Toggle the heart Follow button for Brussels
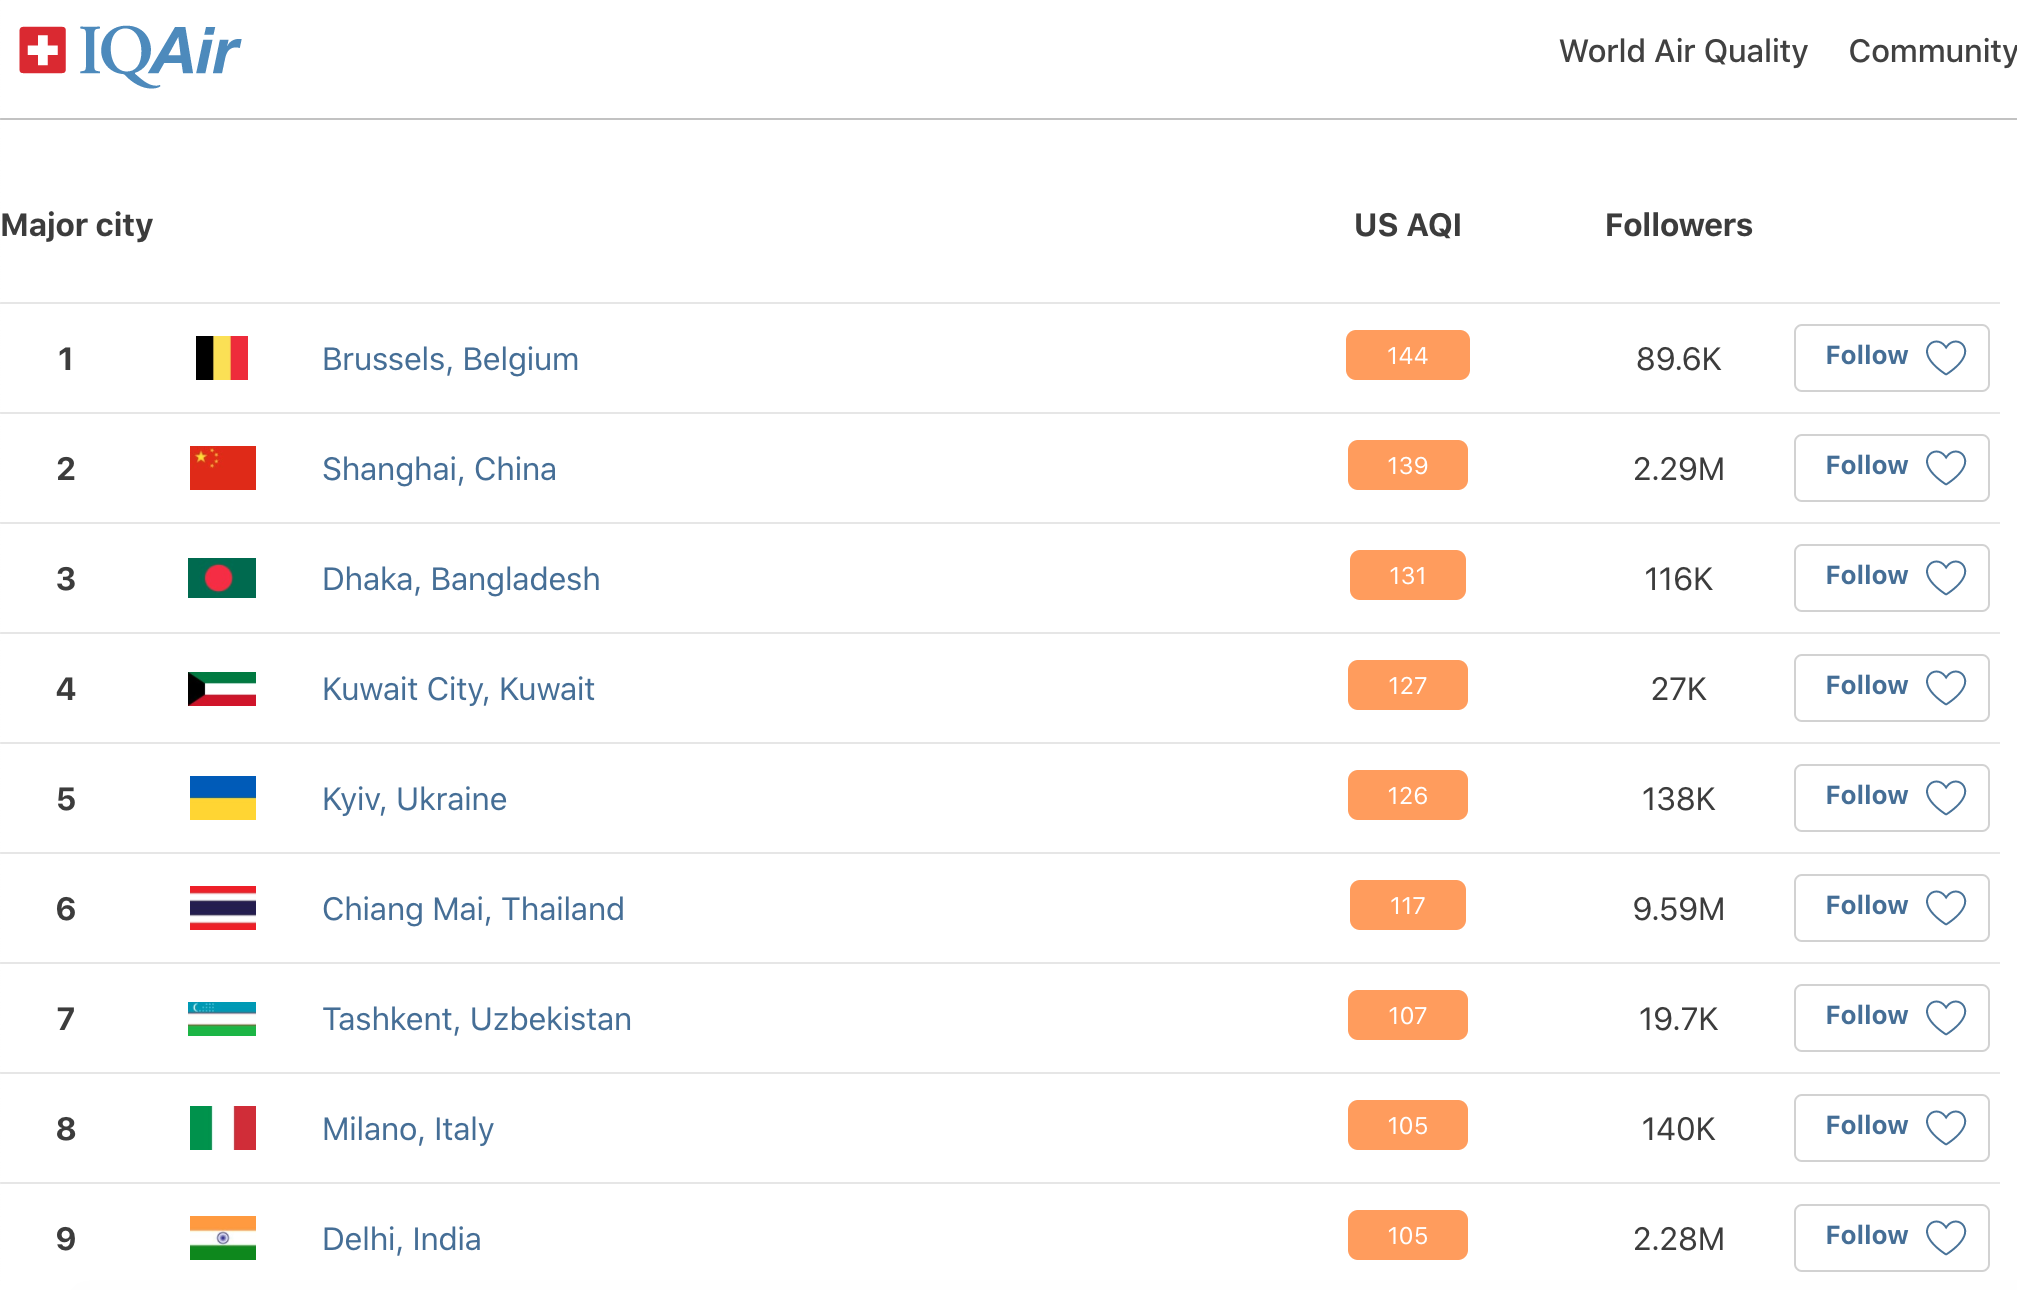The width and height of the screenshot is (2017, 1290). [1891, 358]
